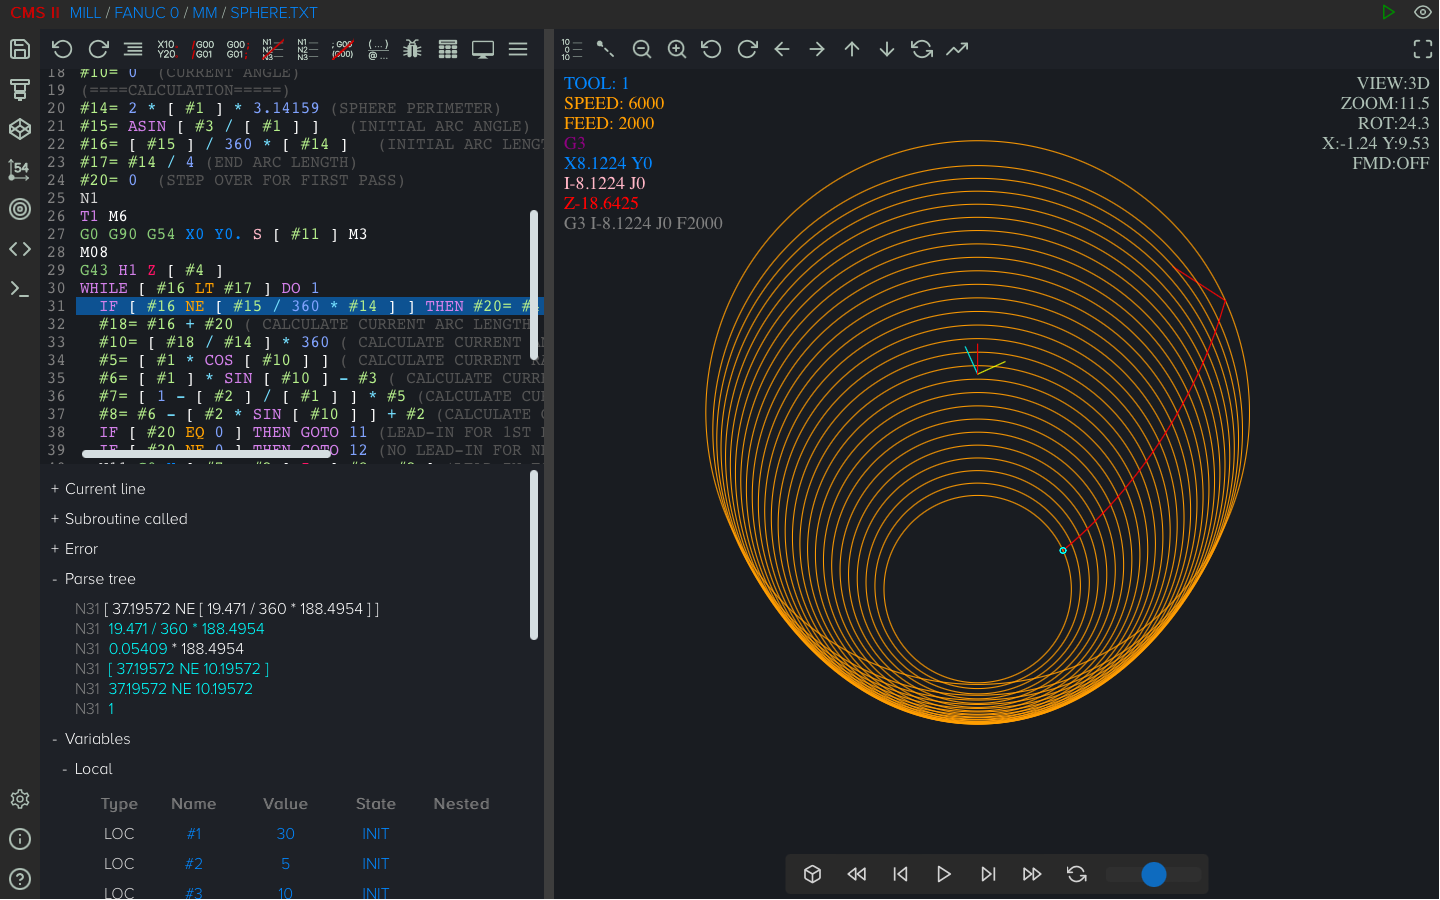Click MM units in the header
The image size is (1440, 900).
click(x=205, y=13)
